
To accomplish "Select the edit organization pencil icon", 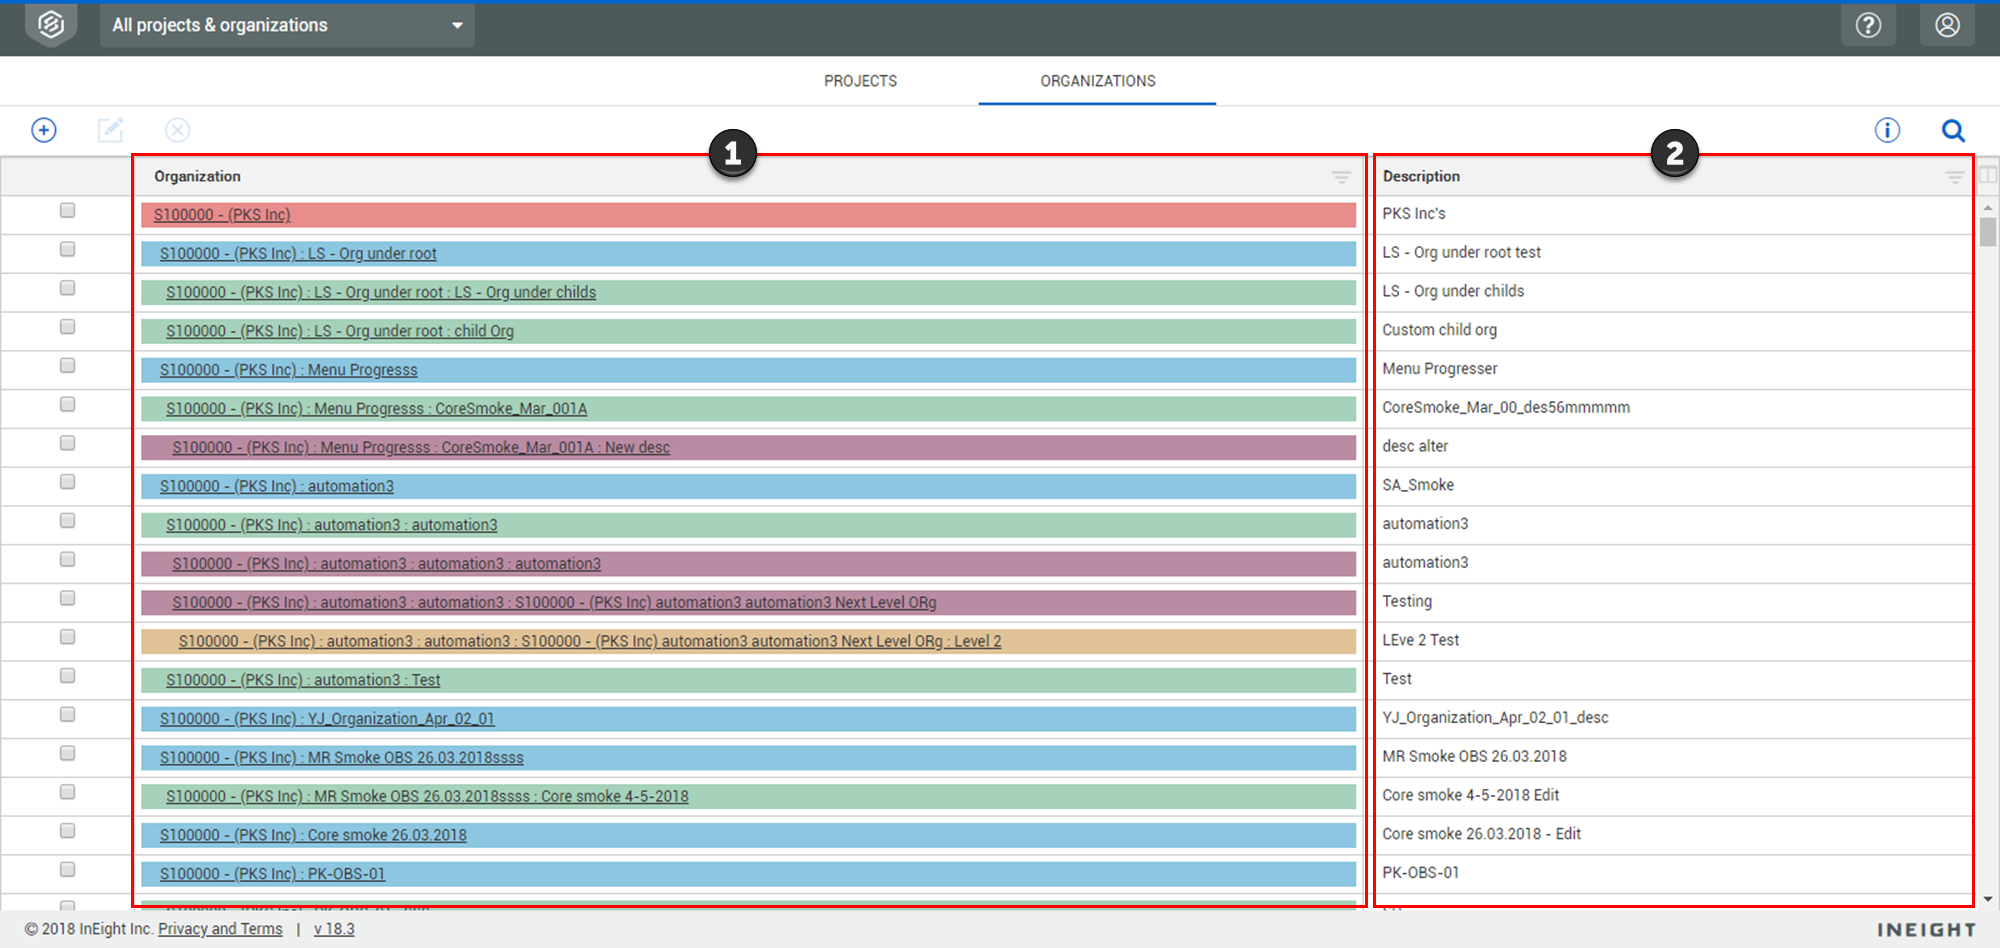I will pyautogui.click(x=110, y=130).
